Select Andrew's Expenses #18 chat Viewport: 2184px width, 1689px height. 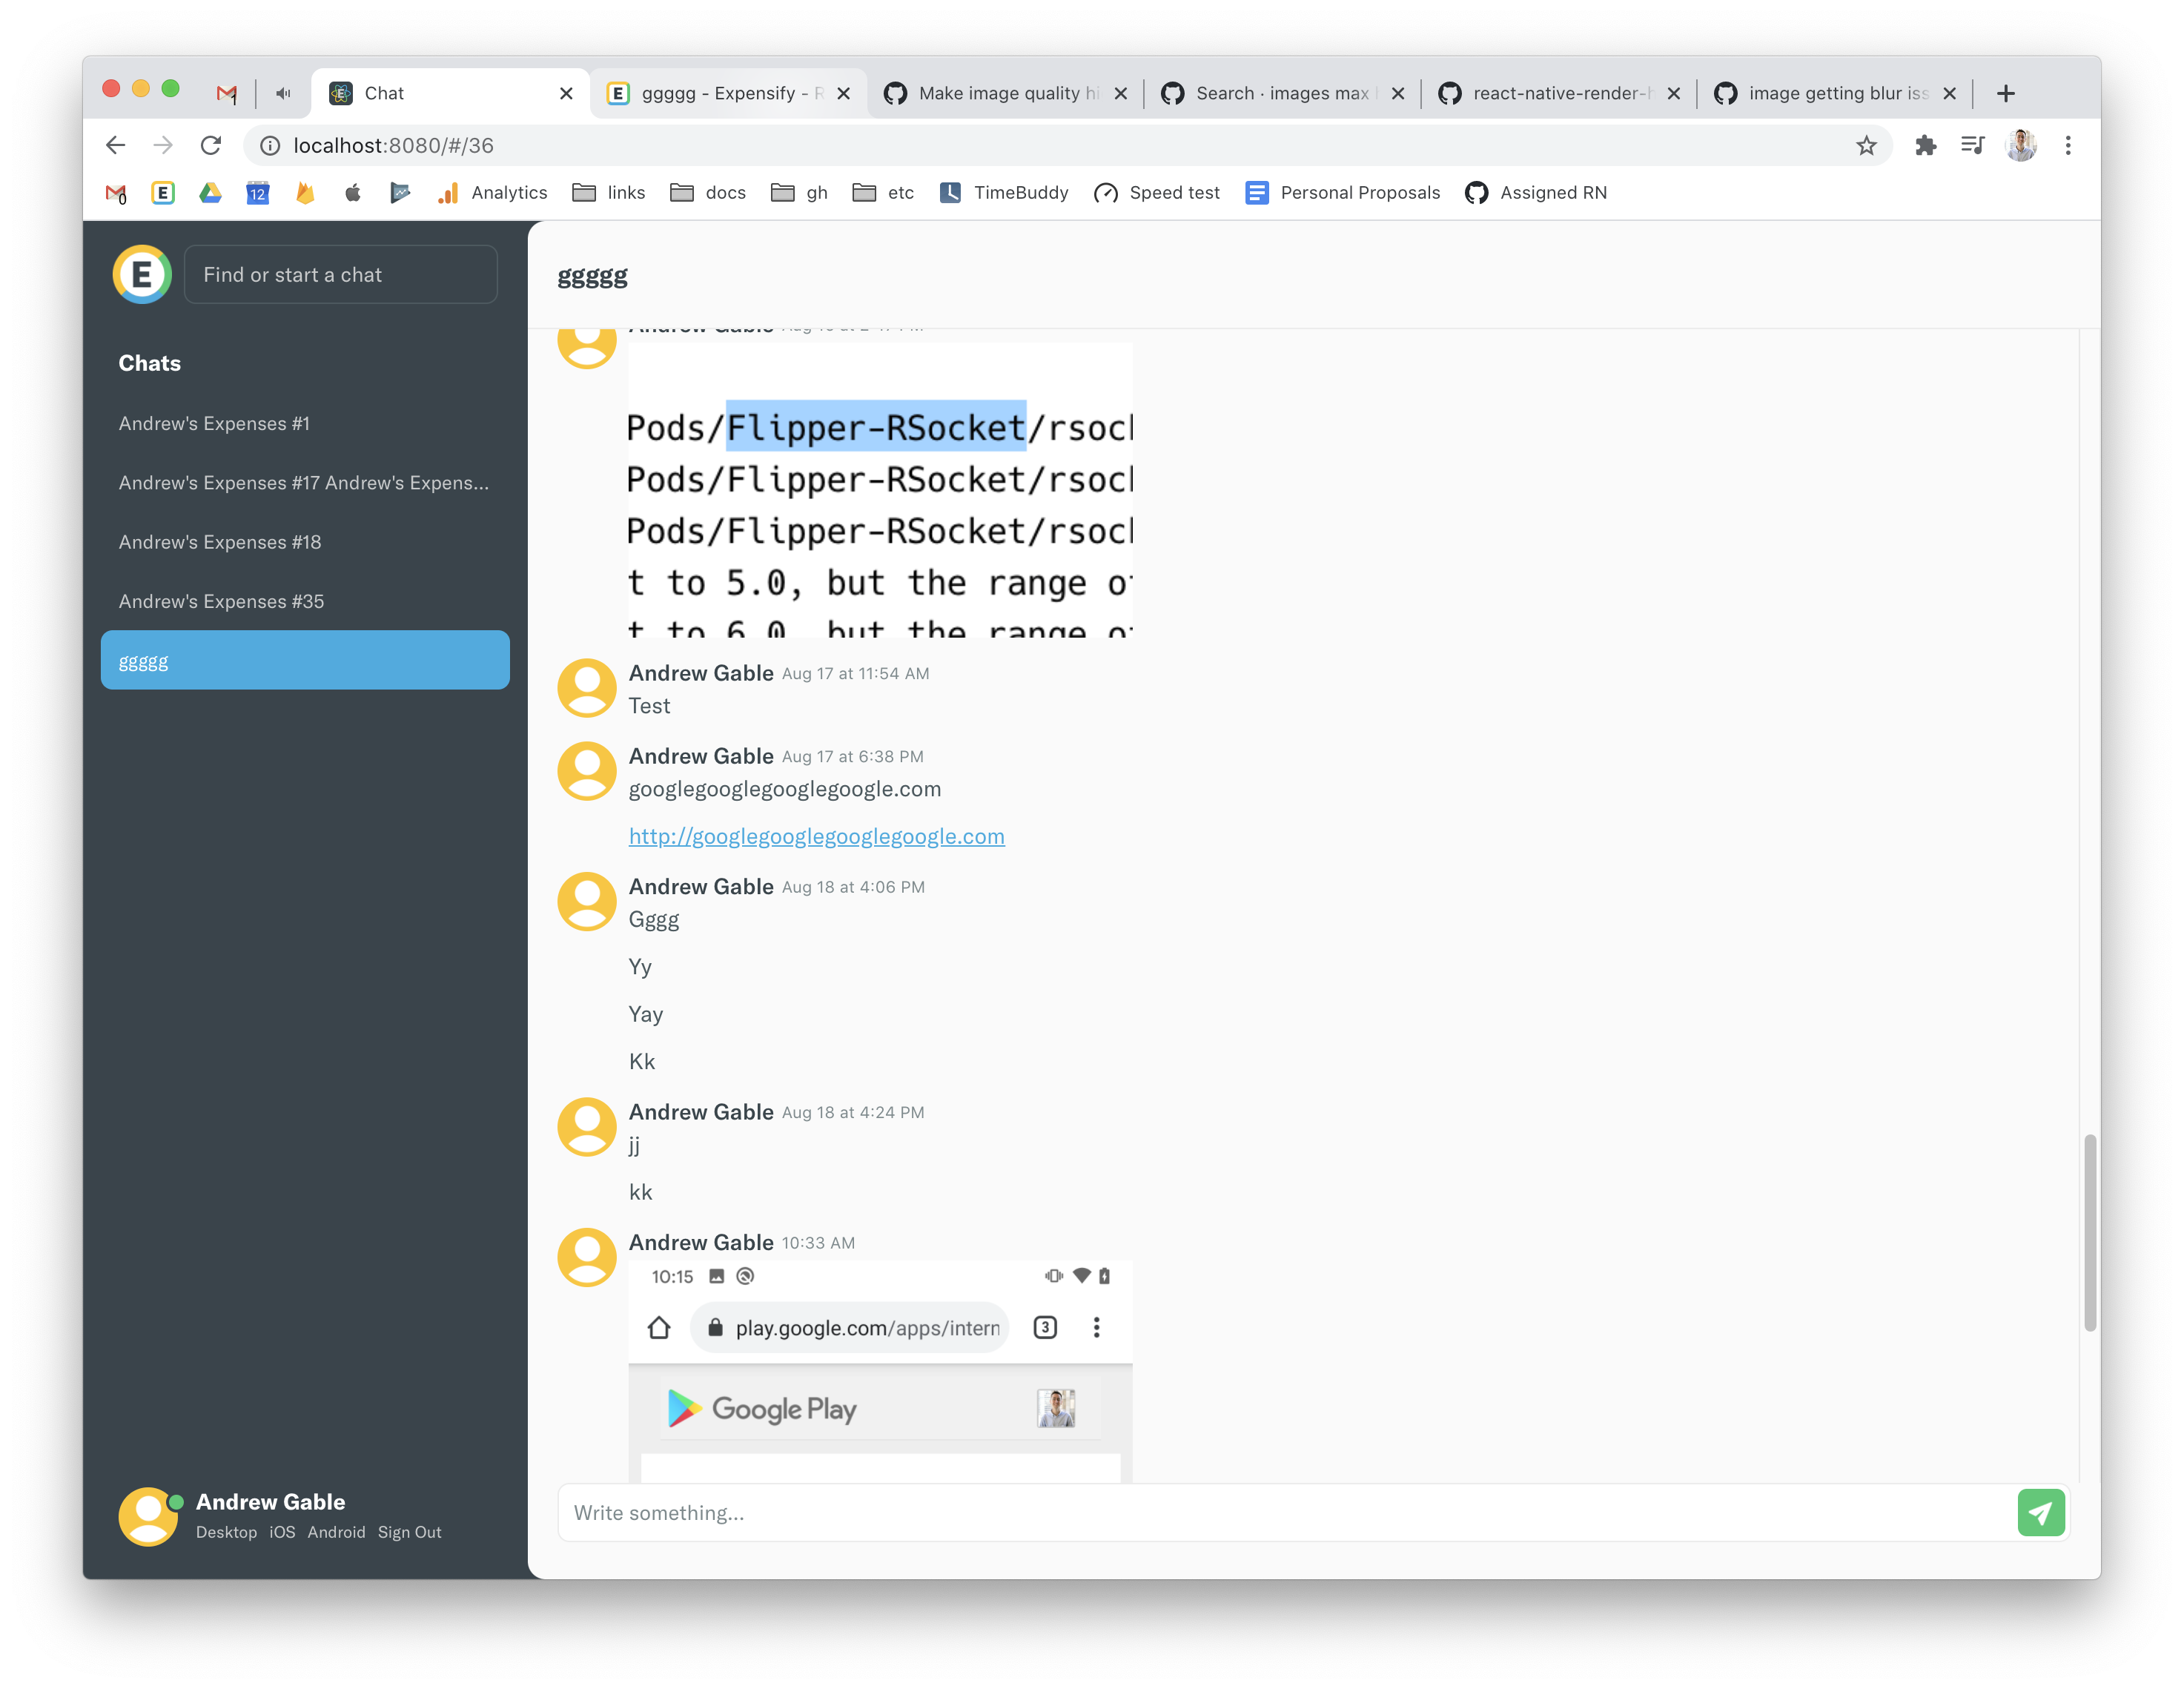click(x=220, y=542)
